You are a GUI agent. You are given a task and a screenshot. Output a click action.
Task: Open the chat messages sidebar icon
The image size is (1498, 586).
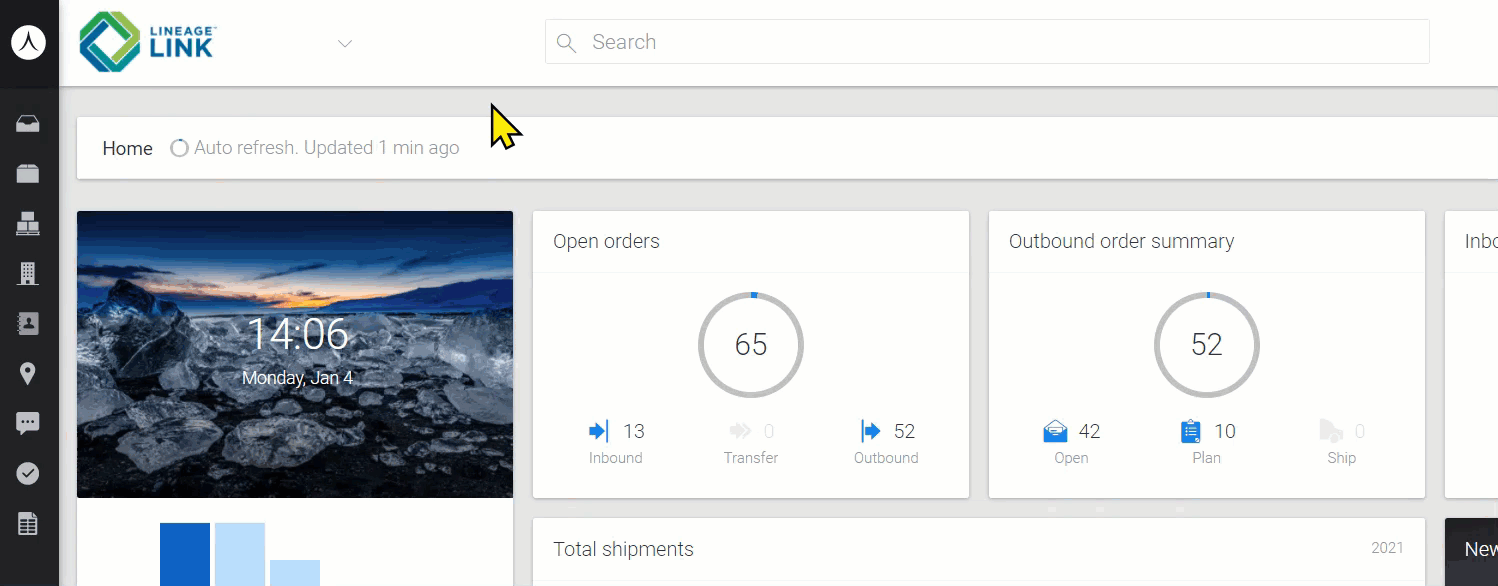pyautogui.click(x=28, y=423)
